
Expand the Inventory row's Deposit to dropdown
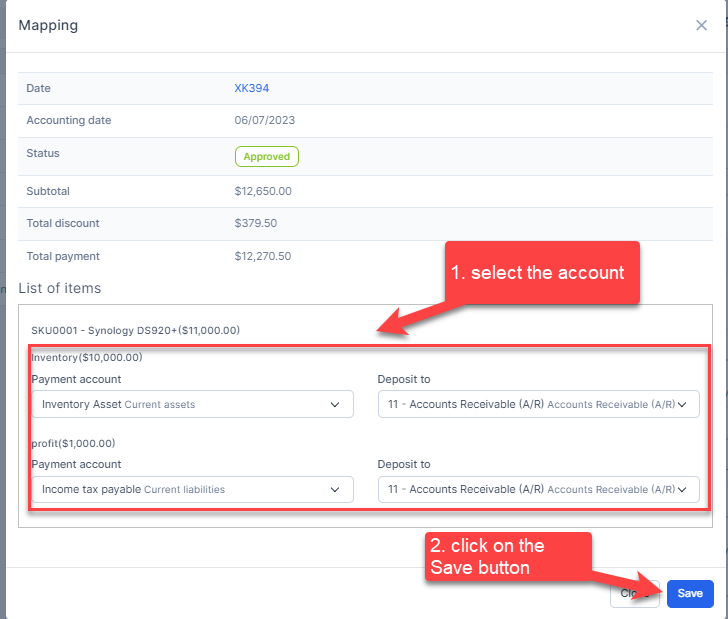pyautogui.click(x=538, y=404)
